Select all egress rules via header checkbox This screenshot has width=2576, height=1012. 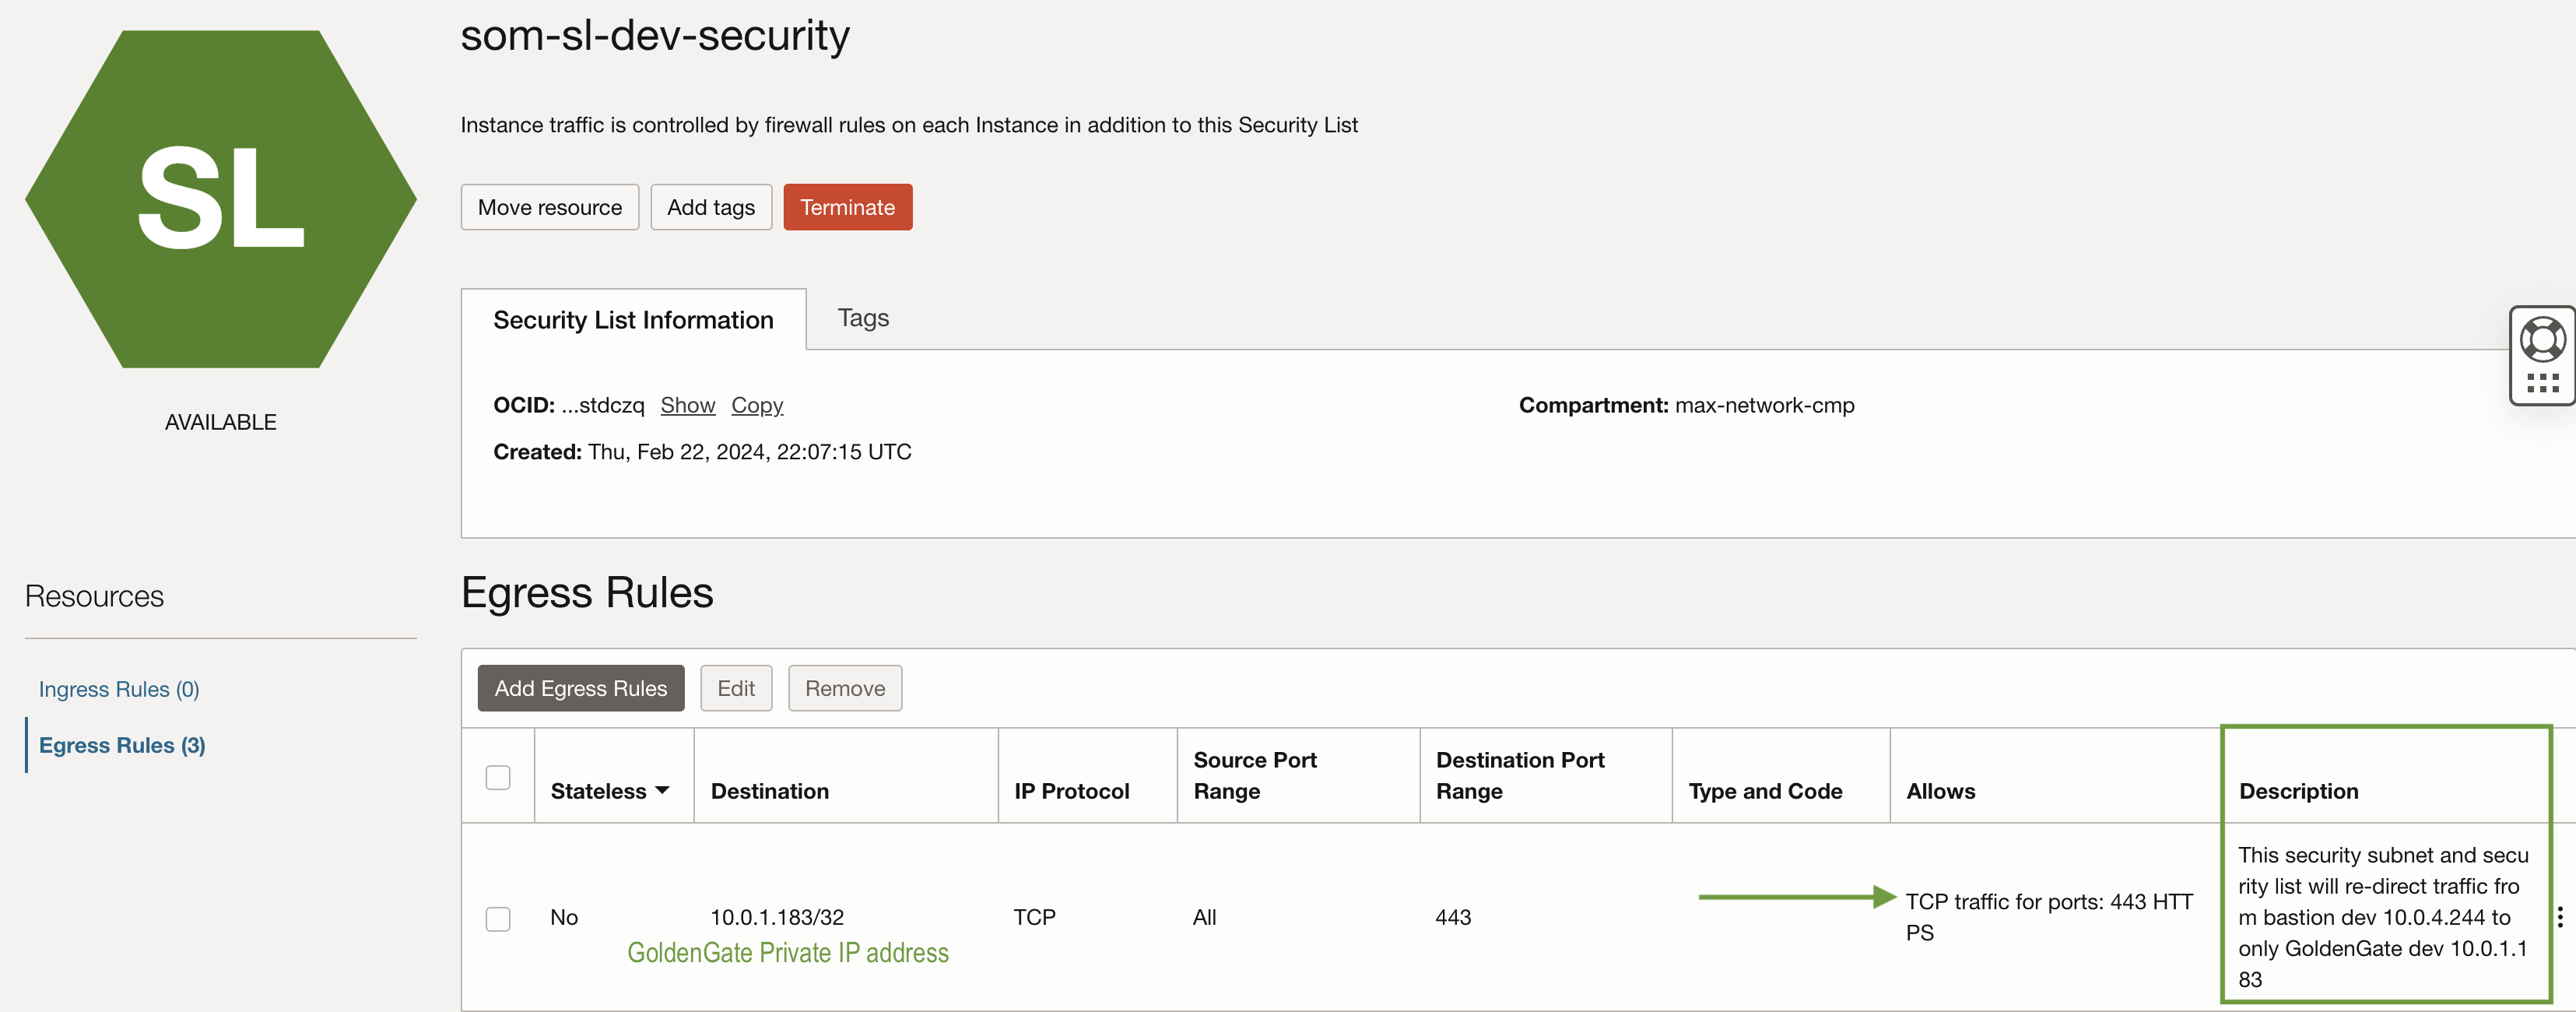point(498,776)
